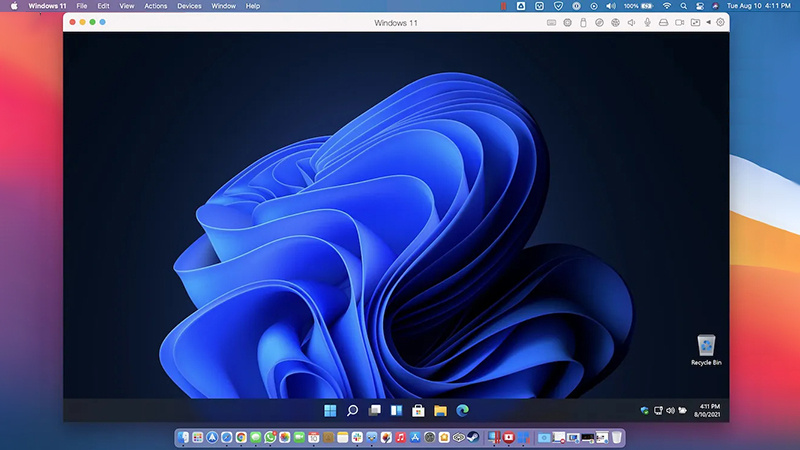Open FaceTime from the Dock
Viewport: 800px width, 450px height.
pyautogui.click(x=299, y=437)
